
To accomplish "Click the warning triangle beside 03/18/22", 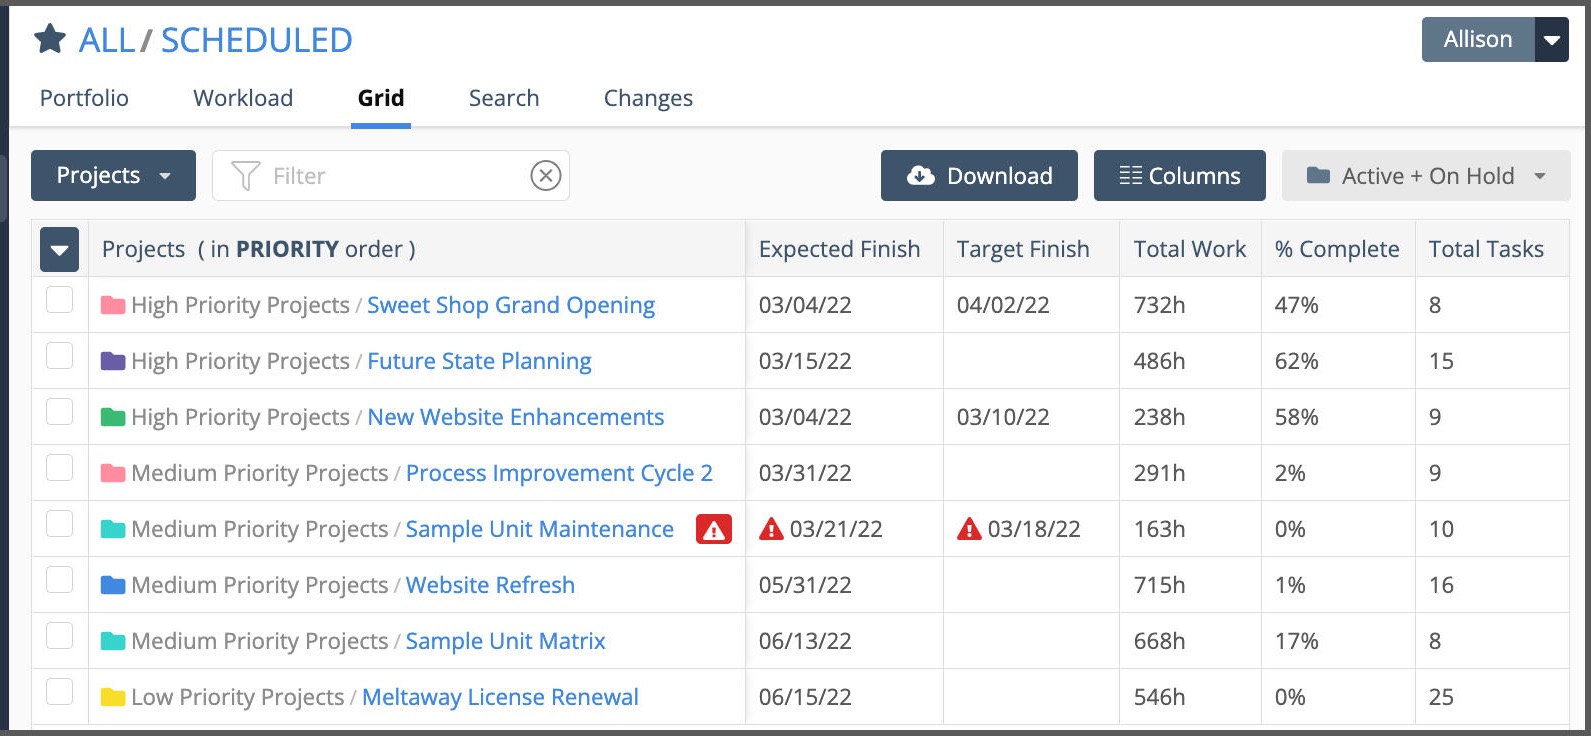I will (969, 529).
